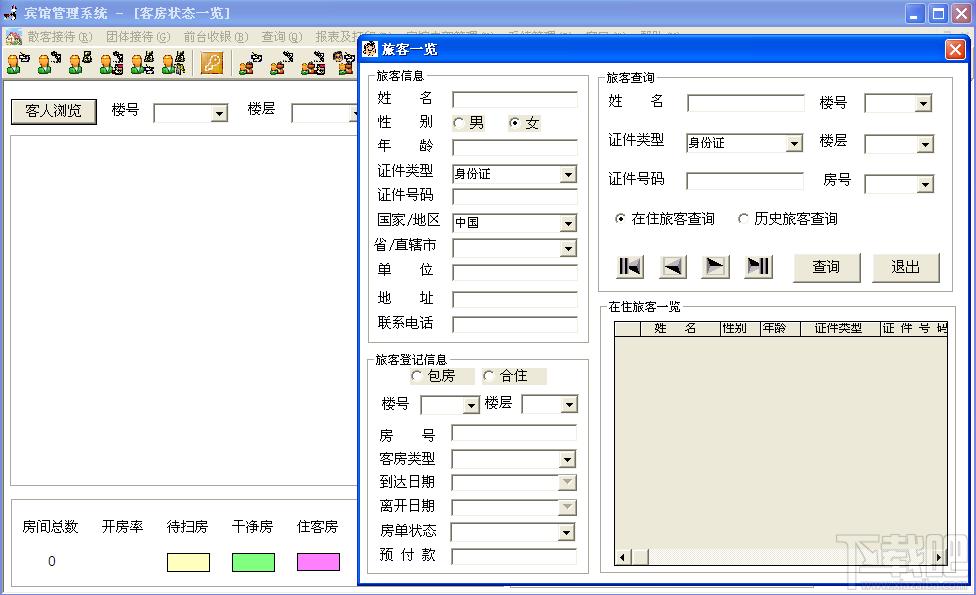Click the house icon in the menu bar

tap(14, 37)
